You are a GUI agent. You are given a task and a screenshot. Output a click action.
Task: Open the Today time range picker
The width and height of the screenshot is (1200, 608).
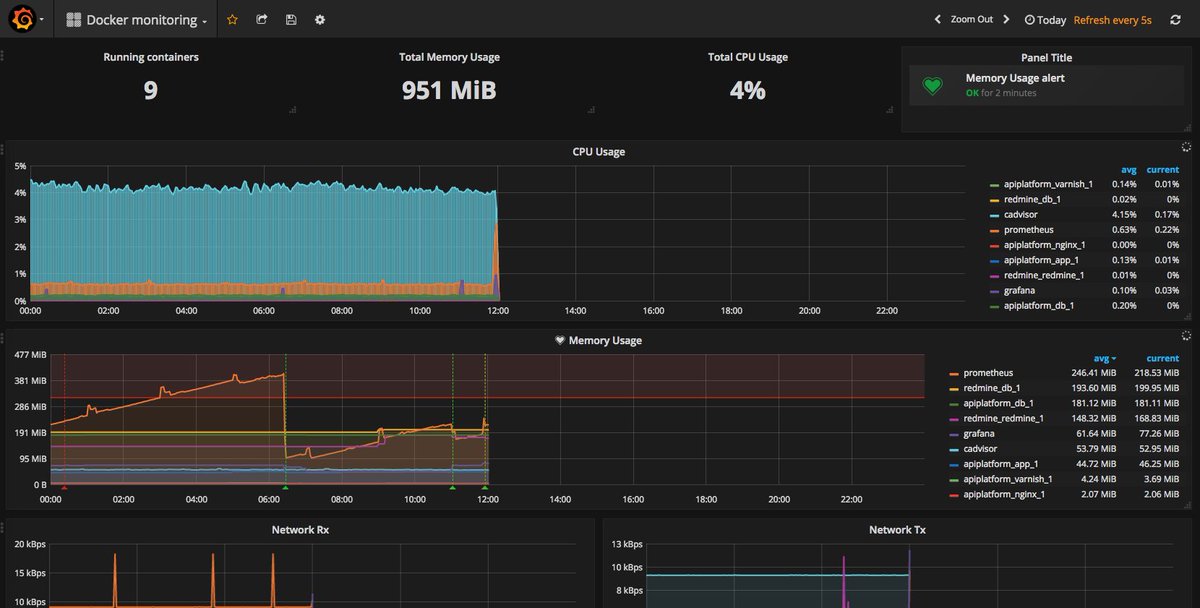[1045, 20]
